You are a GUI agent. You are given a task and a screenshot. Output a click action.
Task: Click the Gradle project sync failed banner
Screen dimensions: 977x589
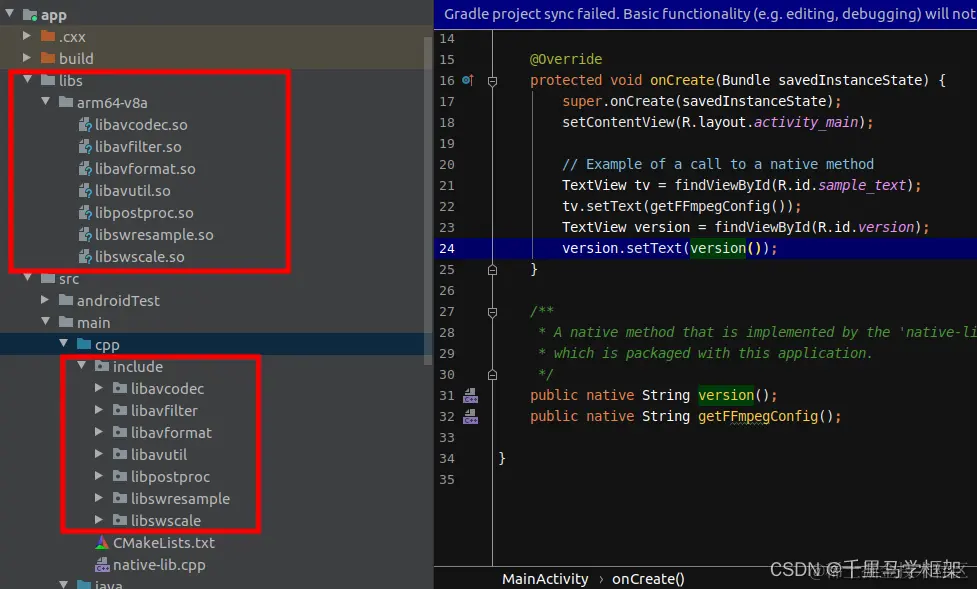tap(705, 14)
